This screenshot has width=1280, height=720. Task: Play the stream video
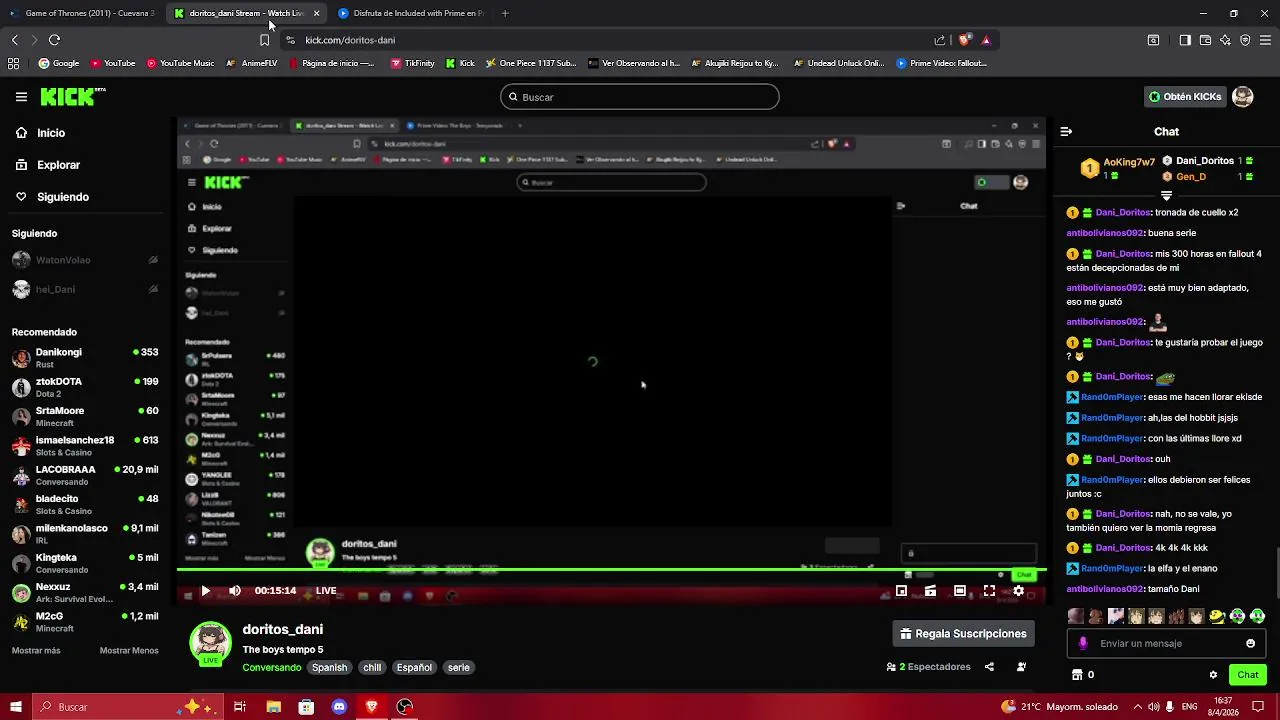click(x=206, y=591)
